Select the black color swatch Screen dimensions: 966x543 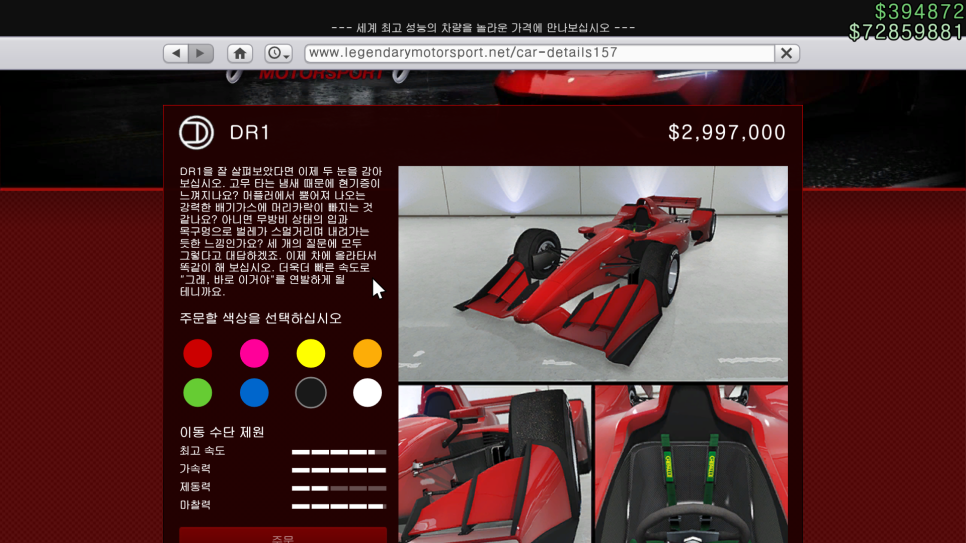click(310, 393)
